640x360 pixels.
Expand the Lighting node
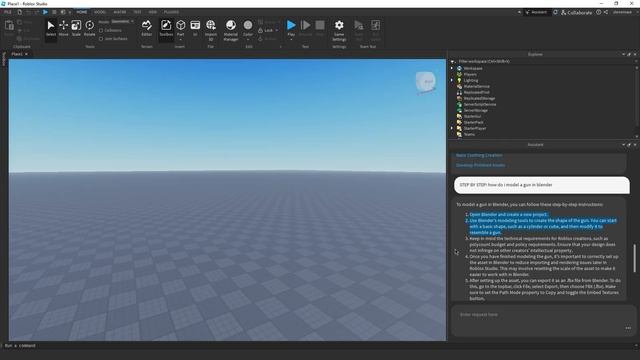(x=452, y=80)
